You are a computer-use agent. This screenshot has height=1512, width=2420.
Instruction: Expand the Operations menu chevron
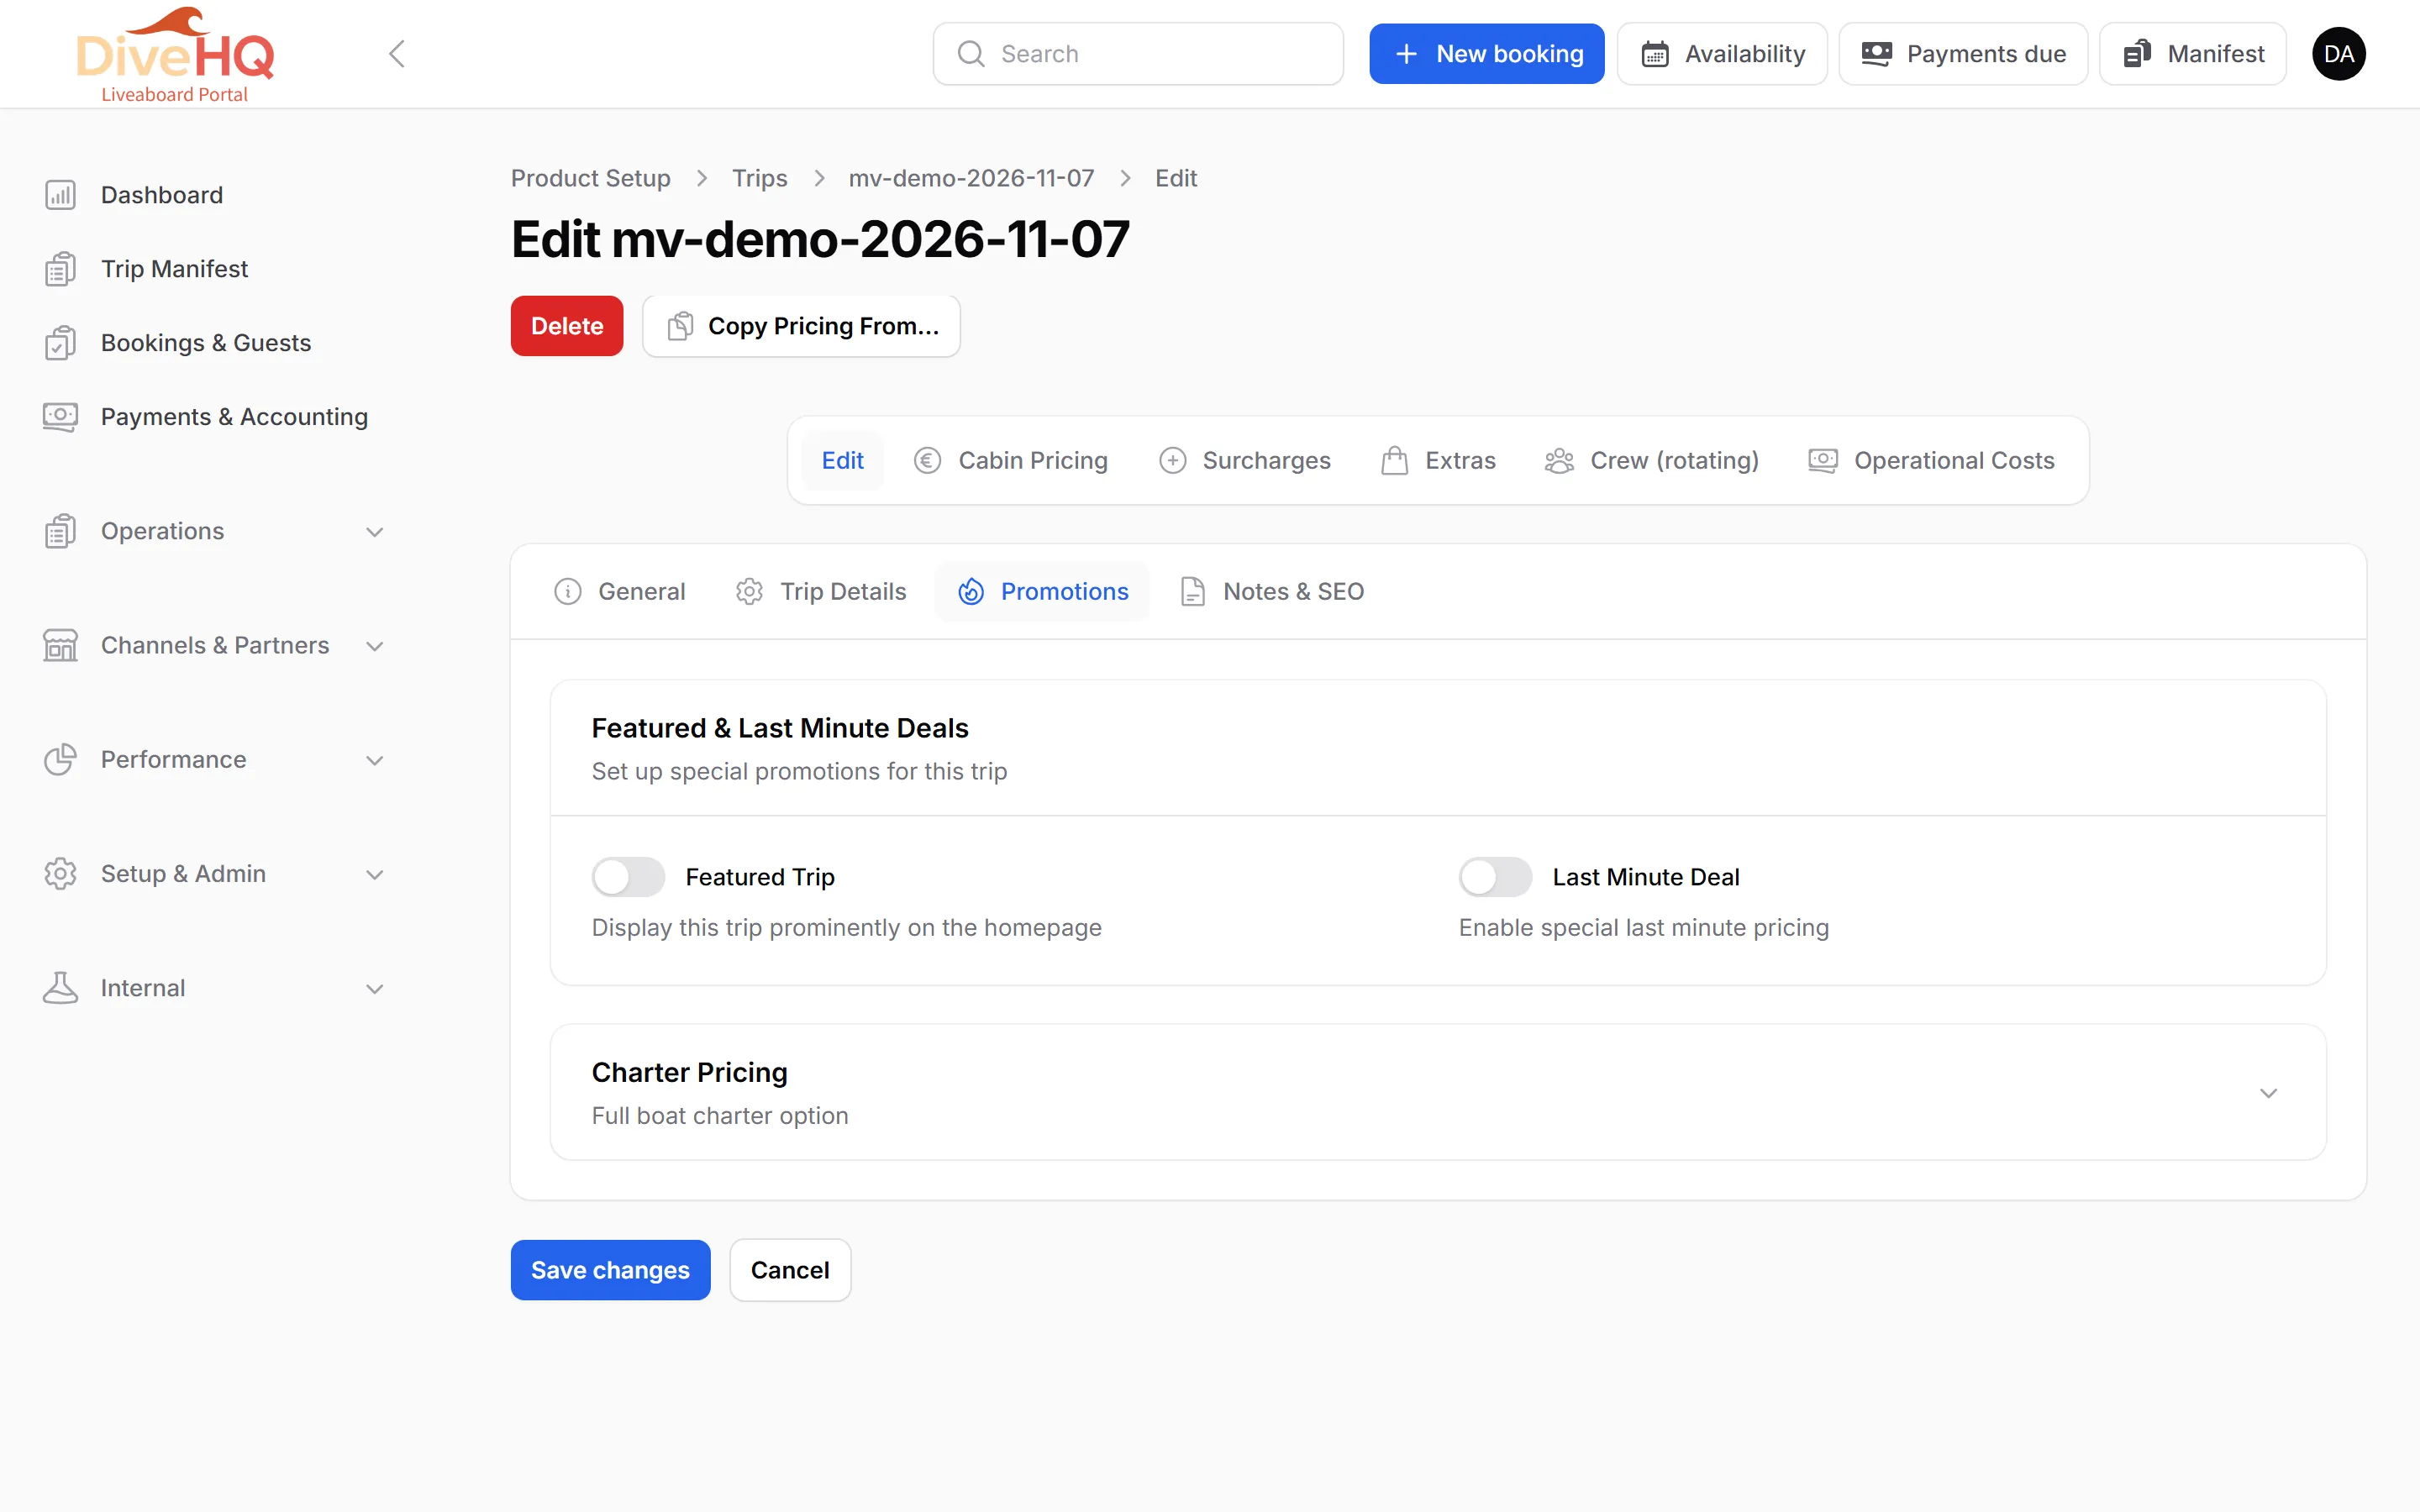(375, 532)
